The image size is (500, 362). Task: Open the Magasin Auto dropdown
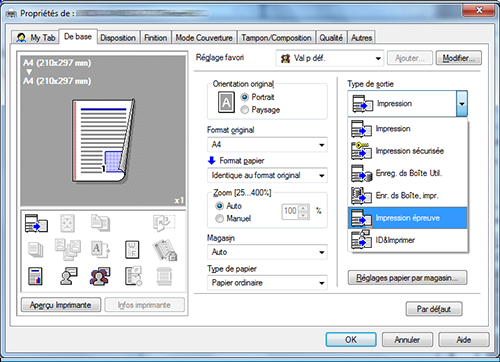267,252
